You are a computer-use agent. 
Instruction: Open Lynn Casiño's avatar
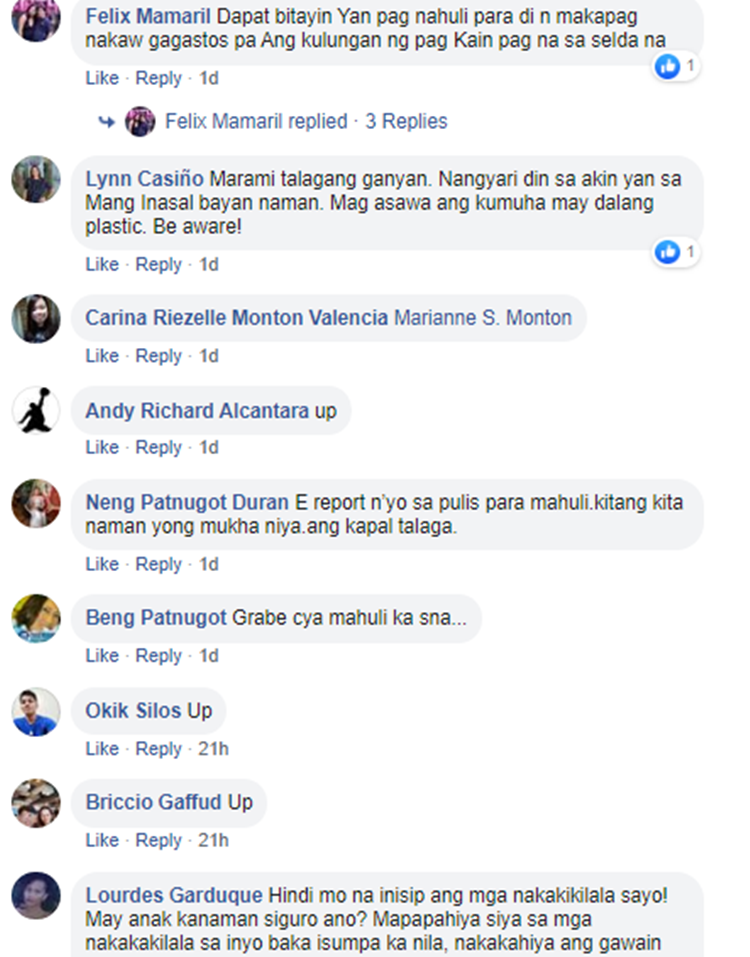coord(36,179)
